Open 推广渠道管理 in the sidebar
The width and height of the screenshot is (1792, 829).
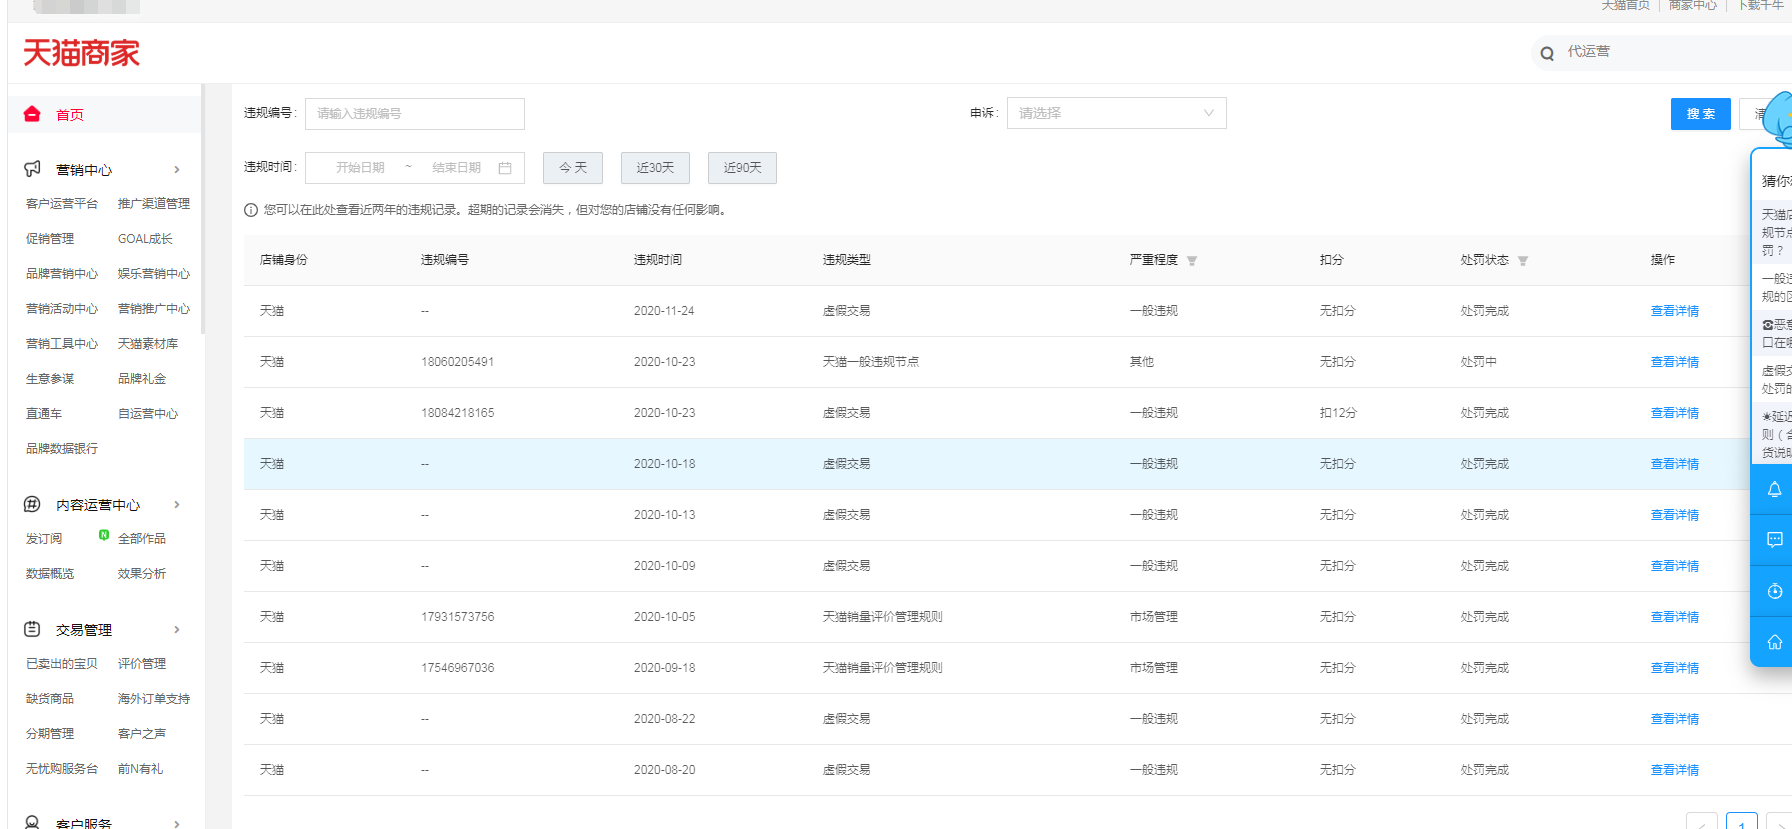pyautogui.click(x=154, y=204)
